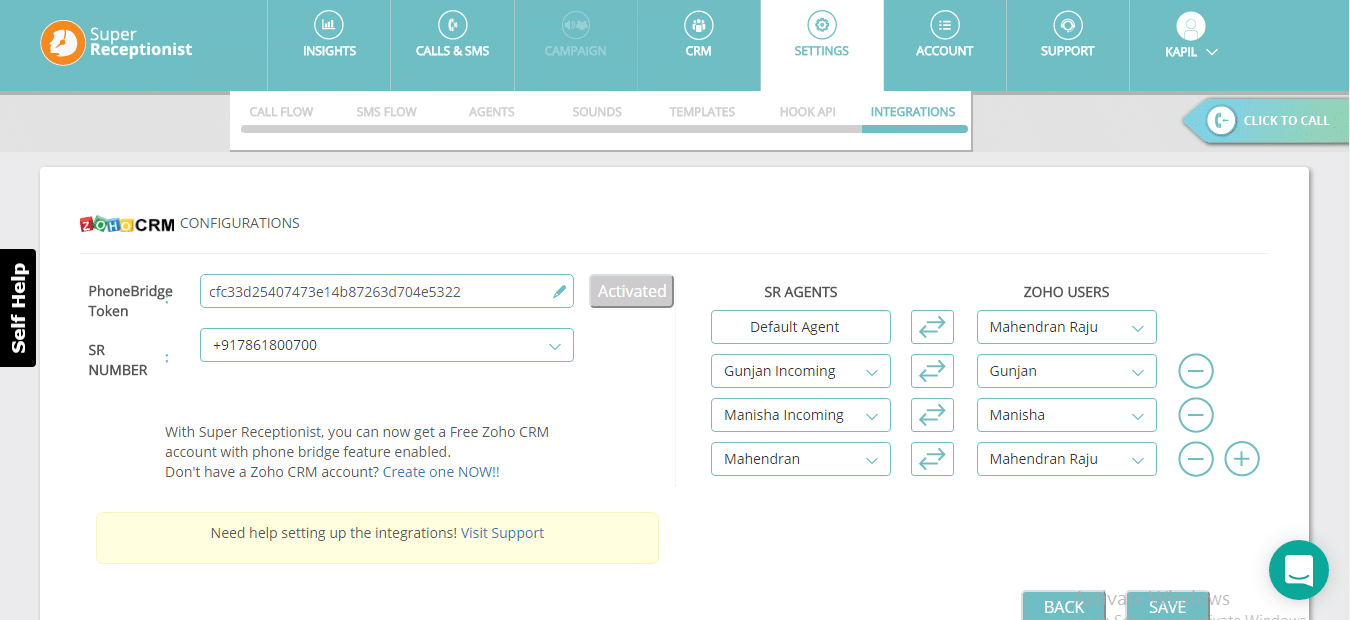Click swap arrows for Mahendran row
The height and width of the screenshot is (620, 1350).
click(932, 459)
